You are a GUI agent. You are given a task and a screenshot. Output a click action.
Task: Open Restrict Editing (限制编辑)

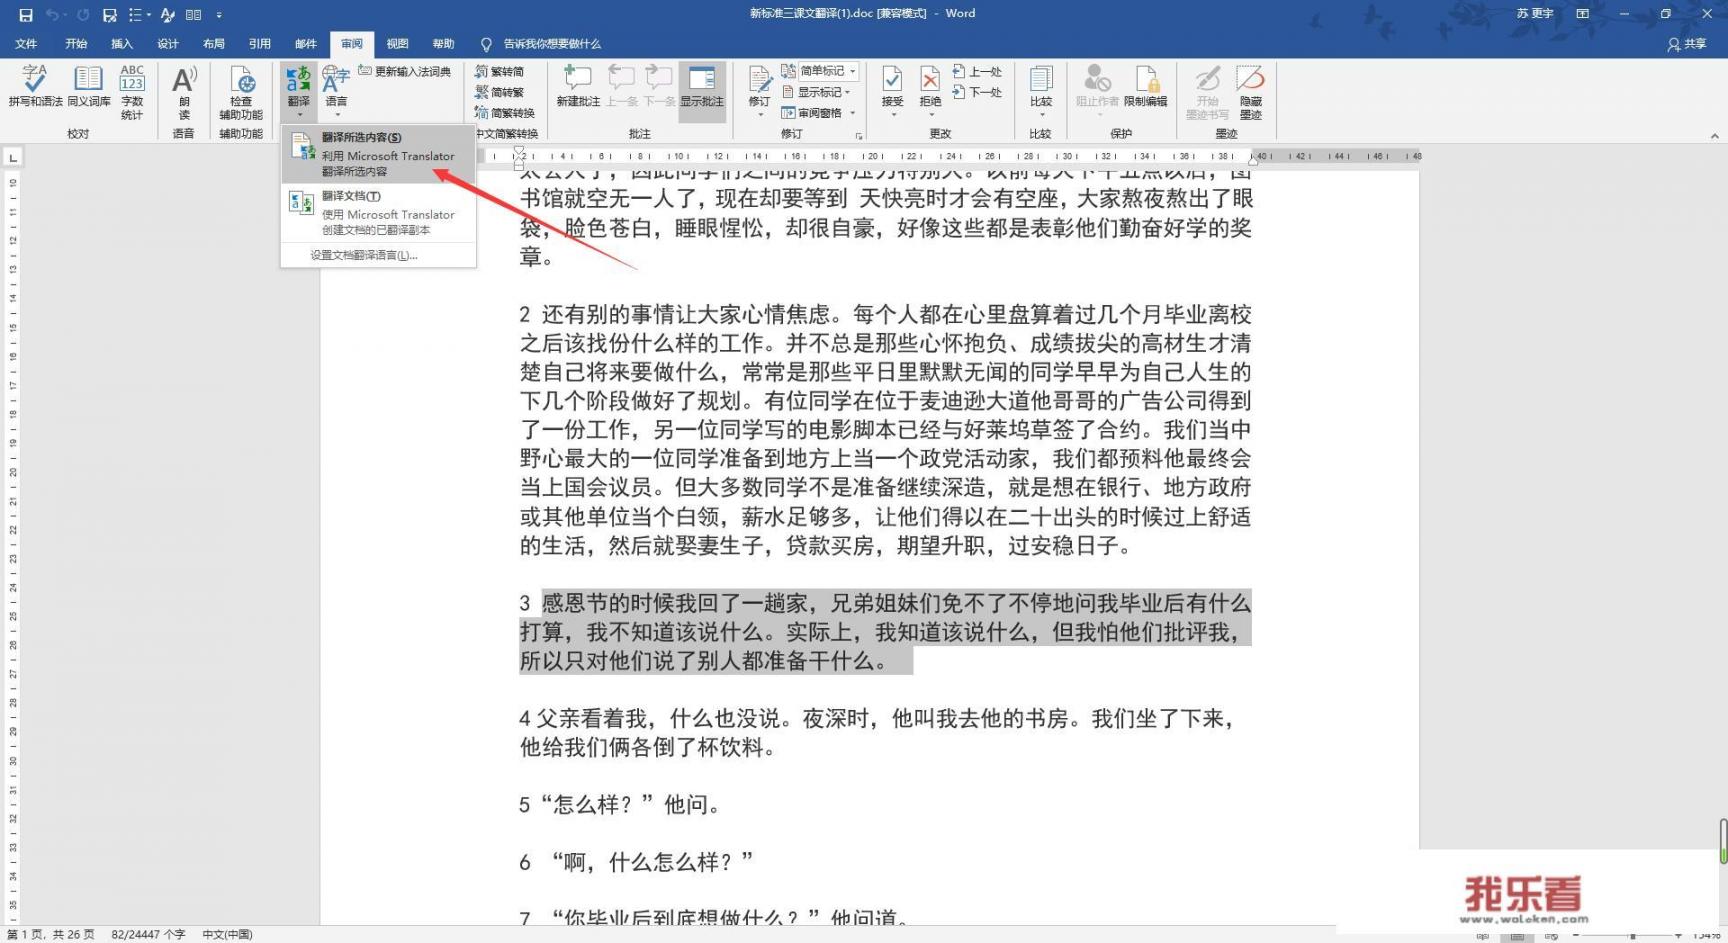1146,87
